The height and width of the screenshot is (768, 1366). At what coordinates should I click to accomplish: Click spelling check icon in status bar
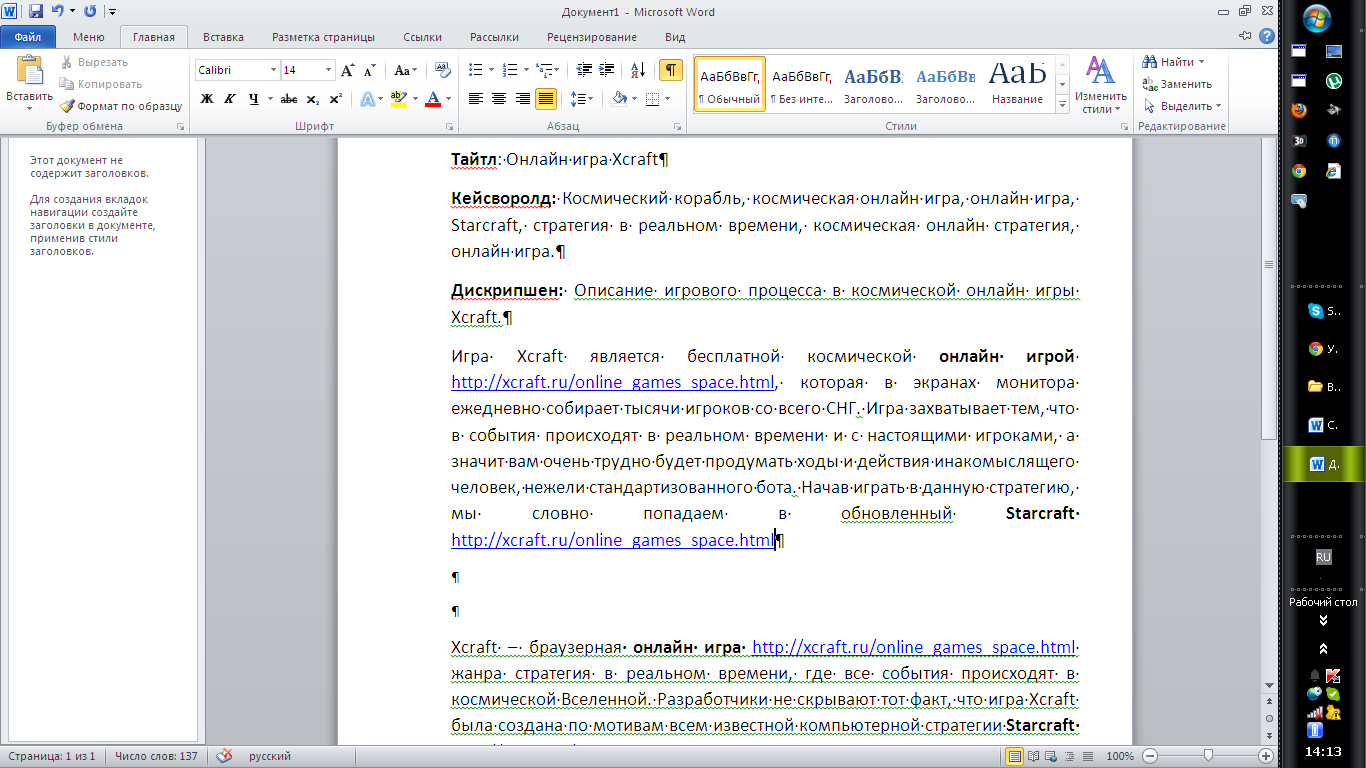pos(225,756)
